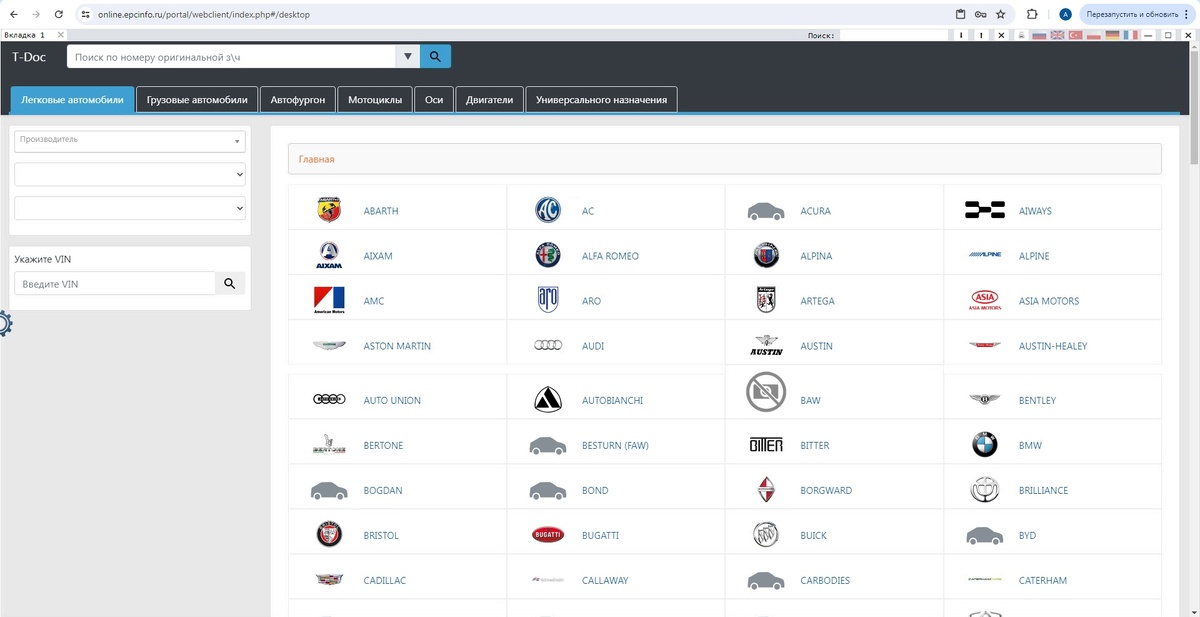Switch to Автофургон tab
Screen dimensions: 1200x617
click(x=298, y=100)
